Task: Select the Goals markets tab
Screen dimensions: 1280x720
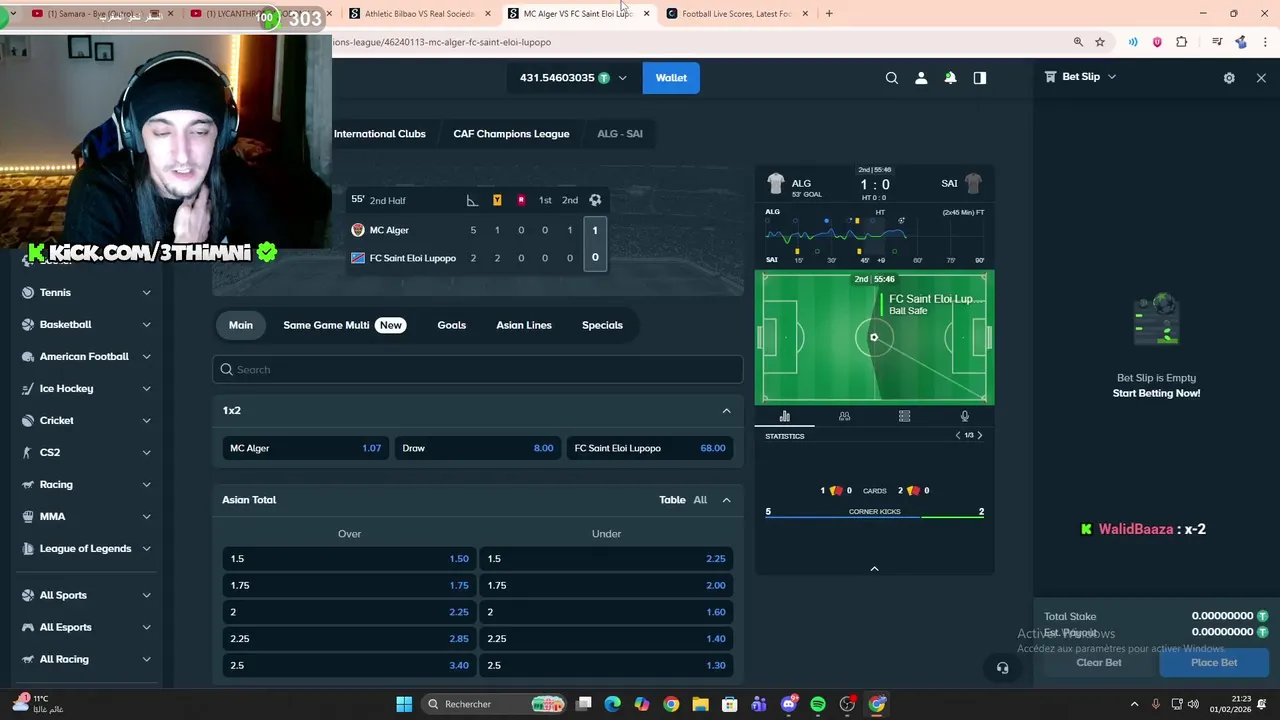Action: tap(451, 325)
